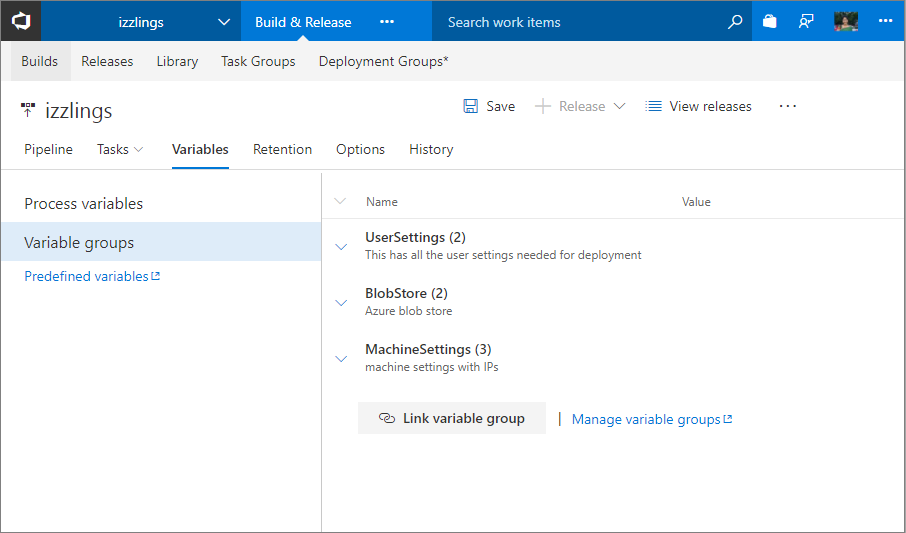This screenshot has height=533, width=906.
Task: Open the marketplace shopping bag icon
Action: (769, 21)
